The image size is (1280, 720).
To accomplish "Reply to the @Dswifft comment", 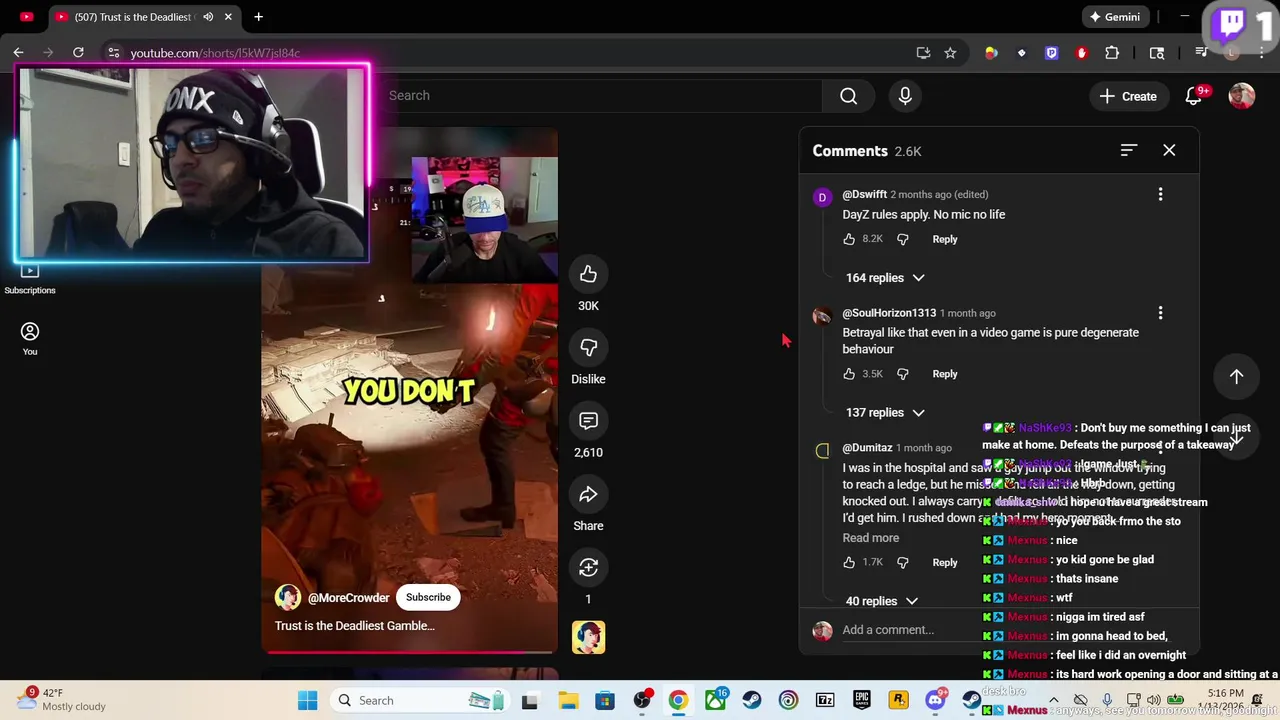I will click(945, 239).
